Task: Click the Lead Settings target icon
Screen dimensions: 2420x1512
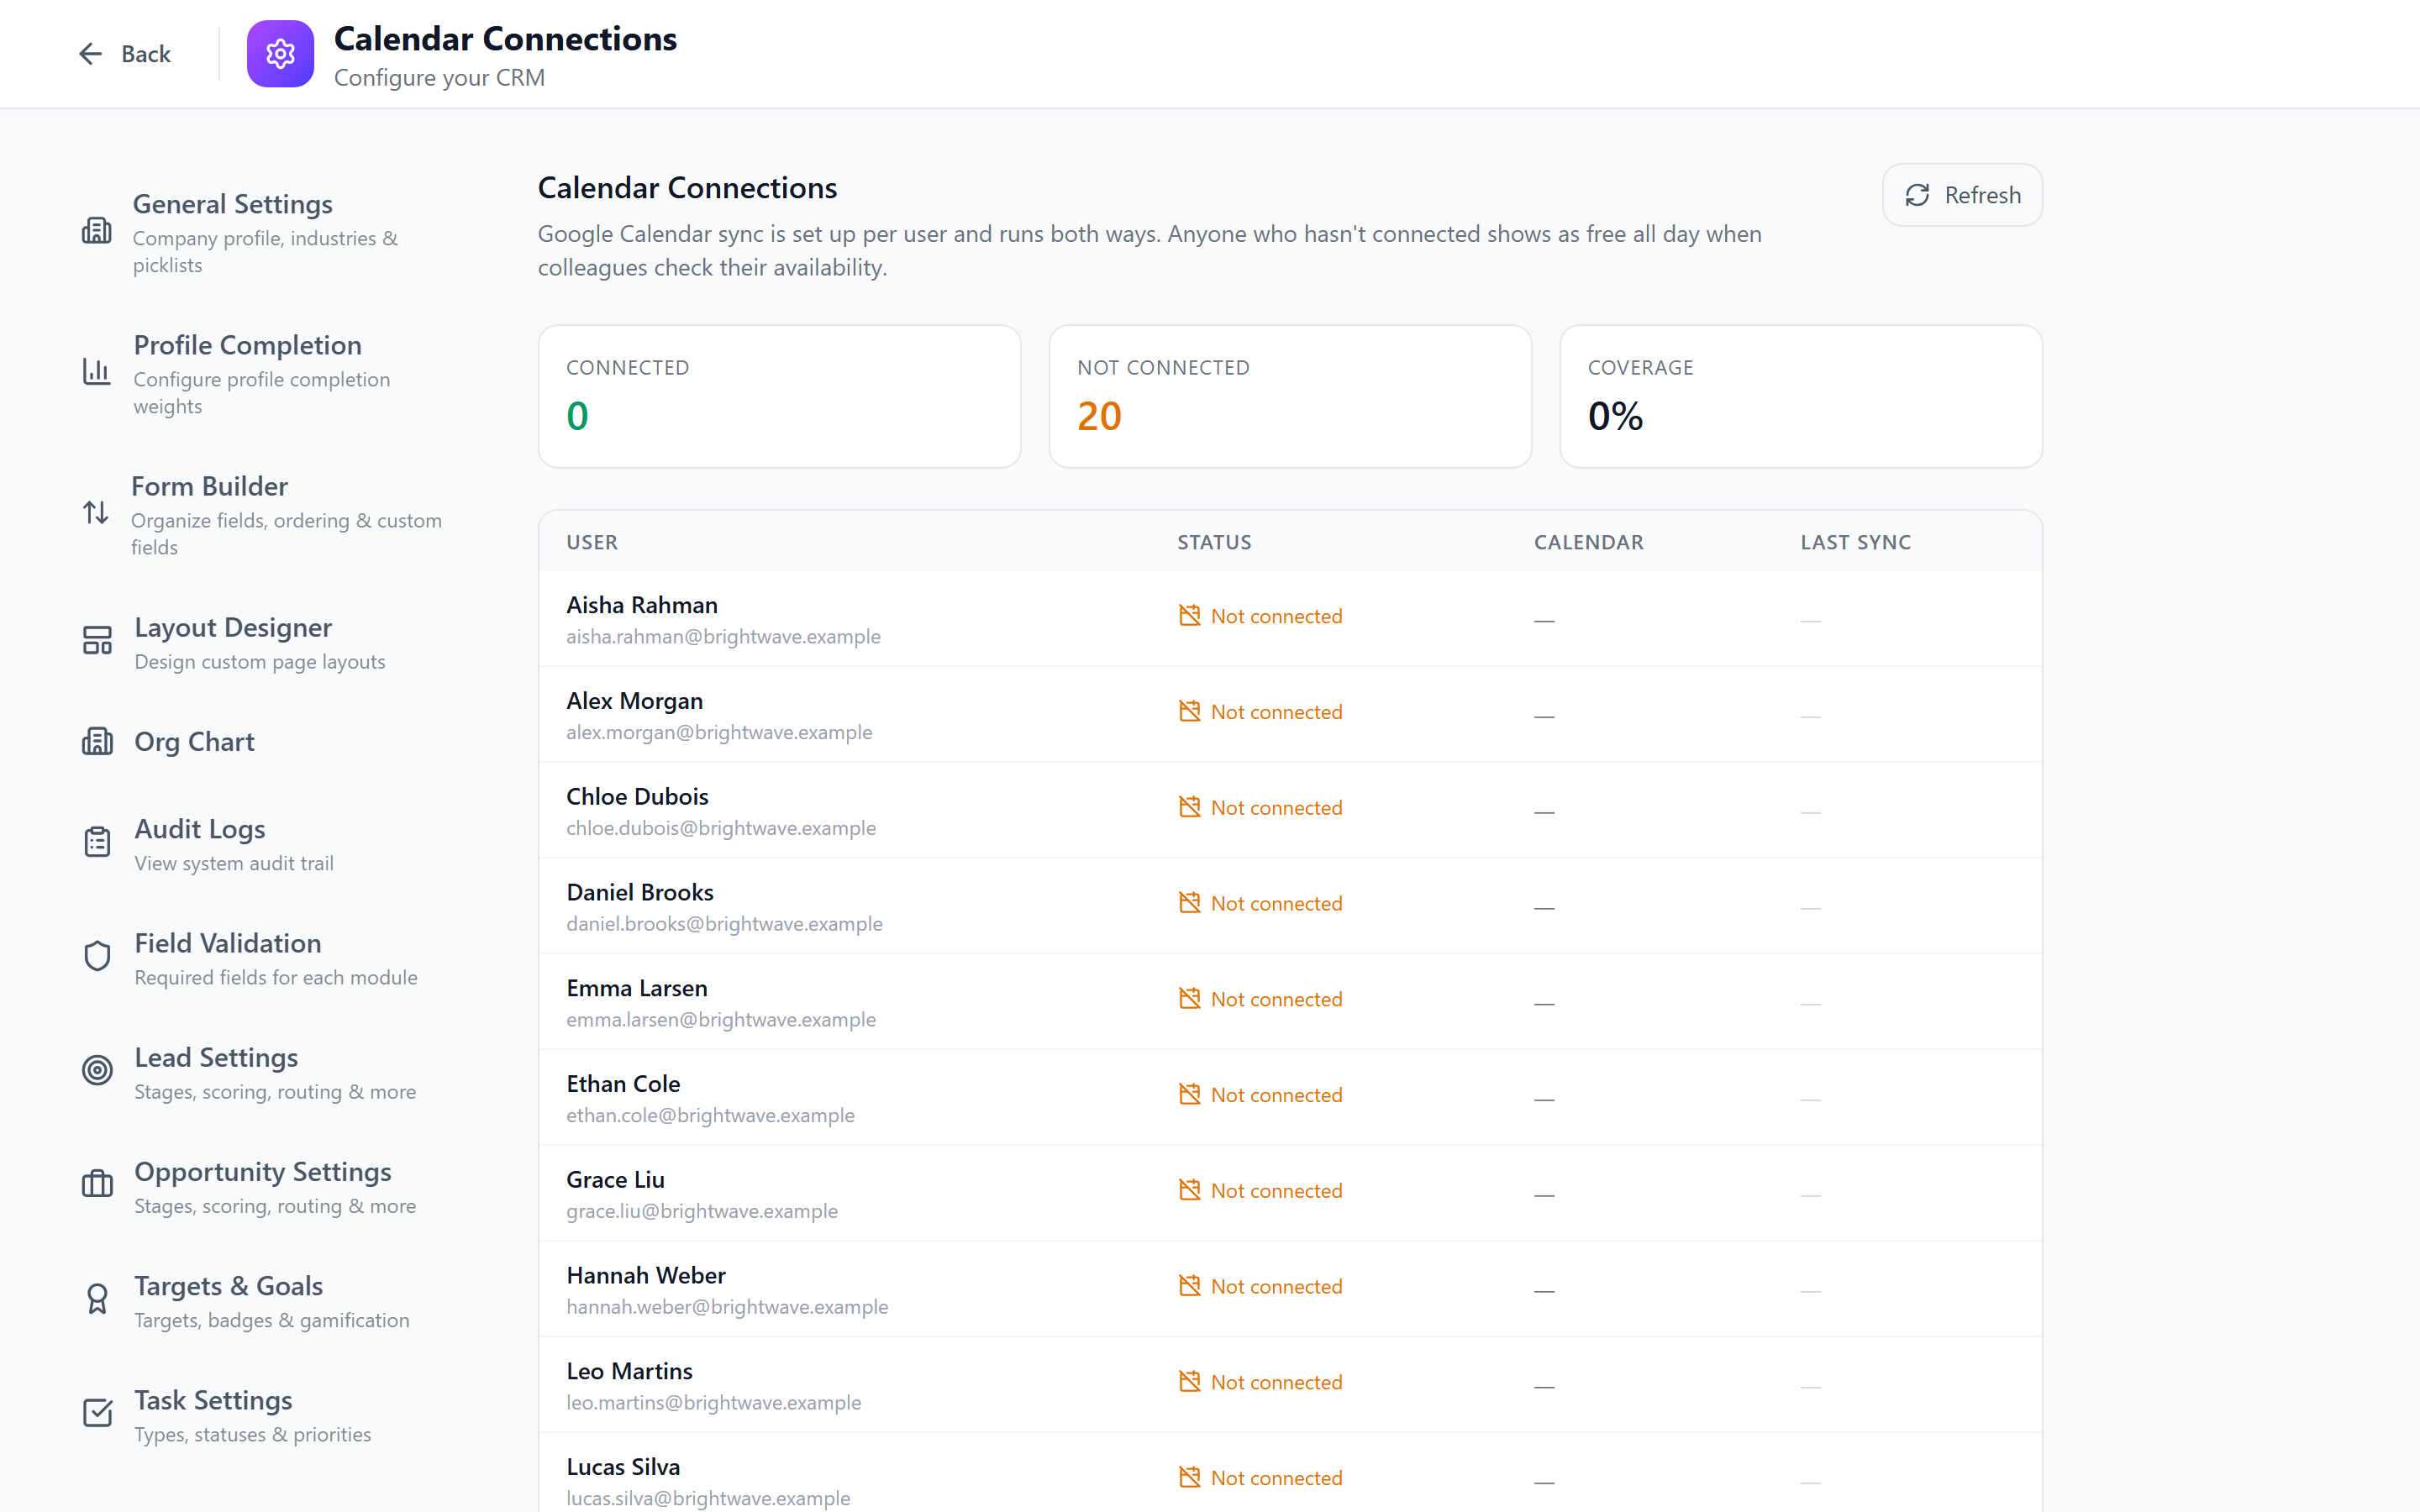Action: coord(97,1070)
